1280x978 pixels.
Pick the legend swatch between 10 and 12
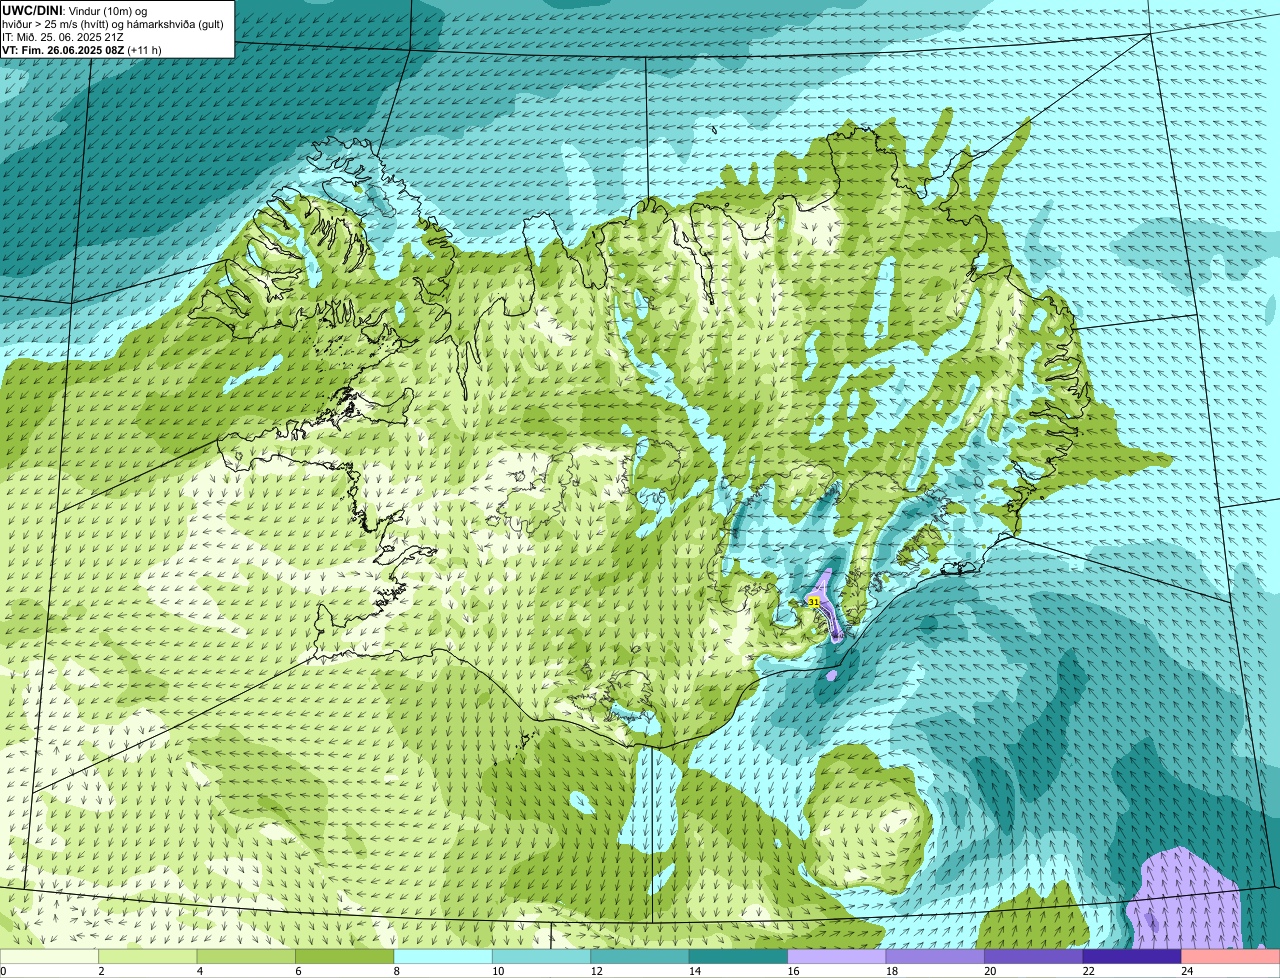542,956
